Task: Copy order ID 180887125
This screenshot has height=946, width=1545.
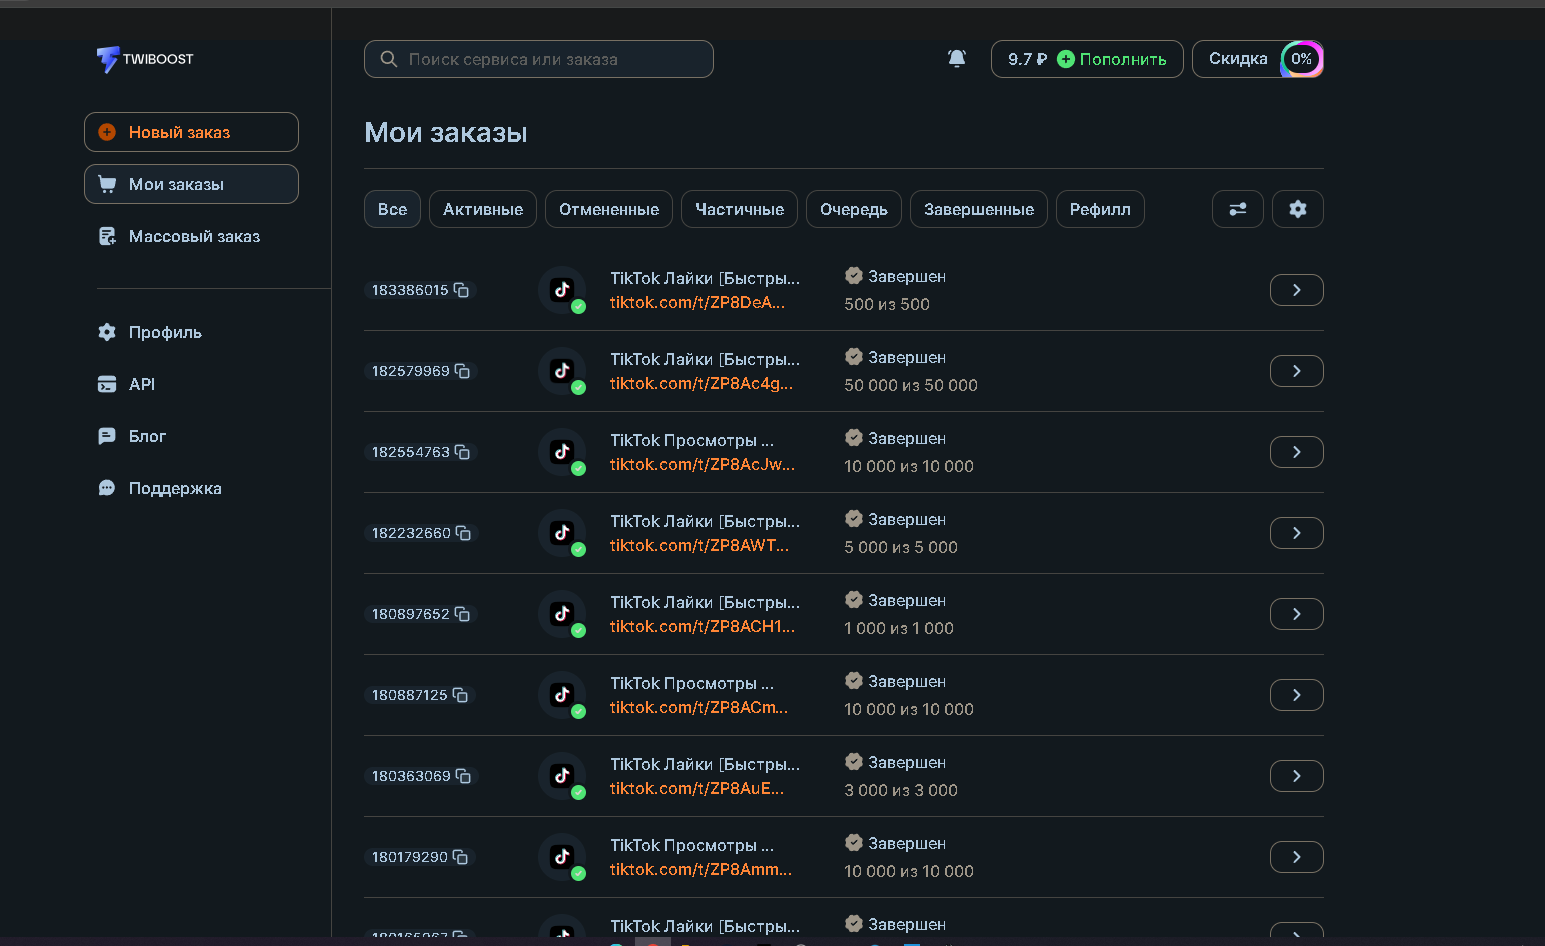Action: 460,695
